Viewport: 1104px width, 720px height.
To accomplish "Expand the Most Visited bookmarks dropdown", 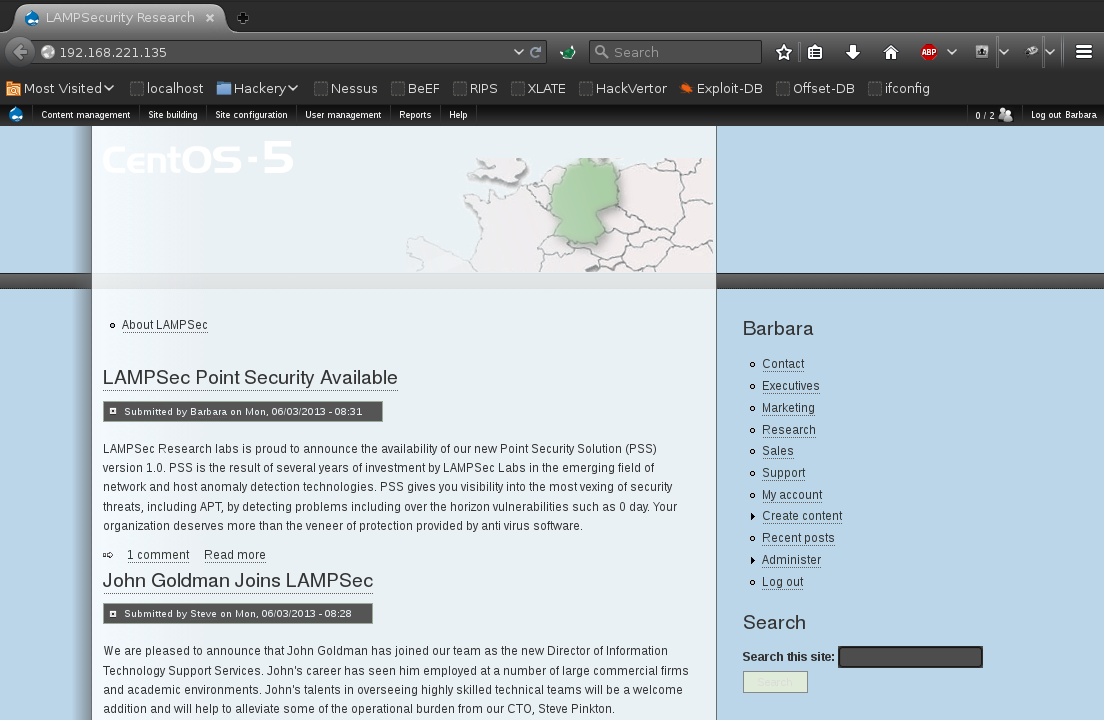I will (x=60, y=88).
